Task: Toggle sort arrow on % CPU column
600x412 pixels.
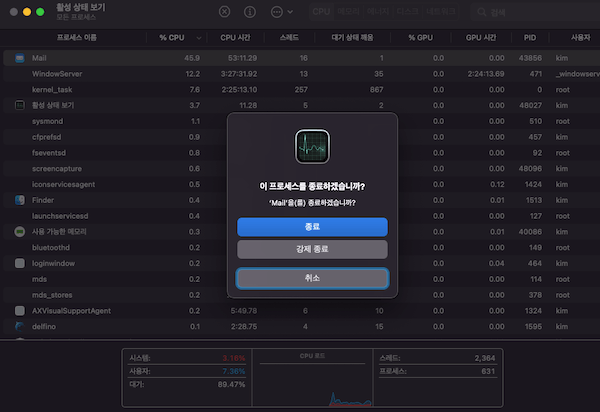Action: click(199, 38)
